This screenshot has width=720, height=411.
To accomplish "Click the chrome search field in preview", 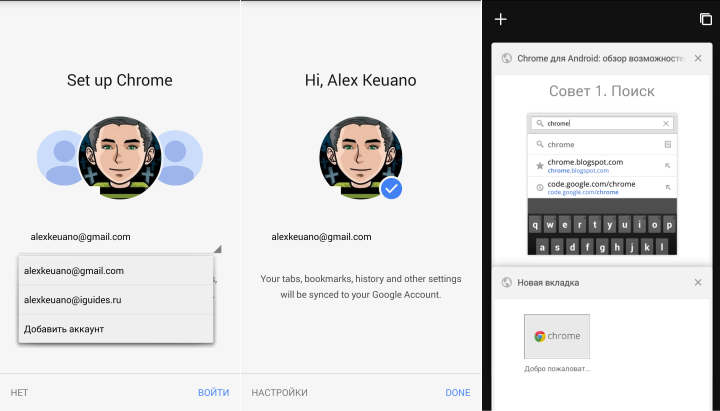I will [x=602, y=123].
